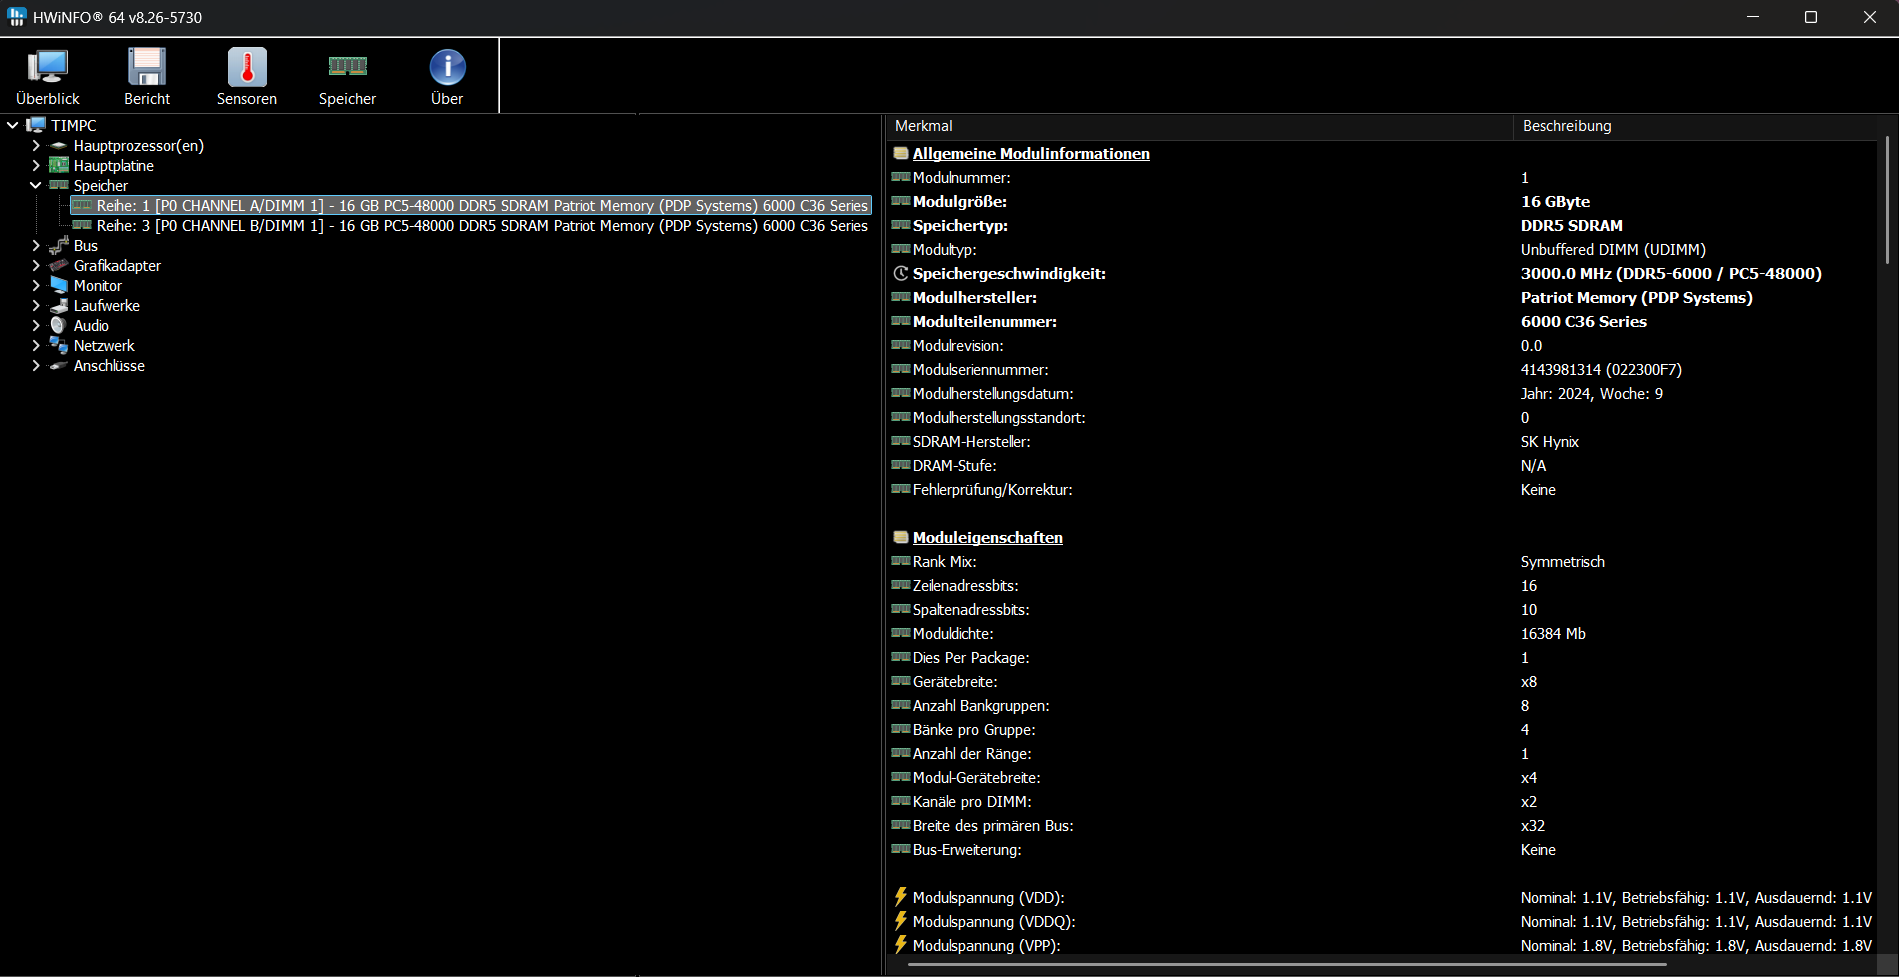This screenshot has width=1899, height=977.
Task: Expand the Anschlüsse tree node
Action: pyautogui.click(x=36, y=365)
